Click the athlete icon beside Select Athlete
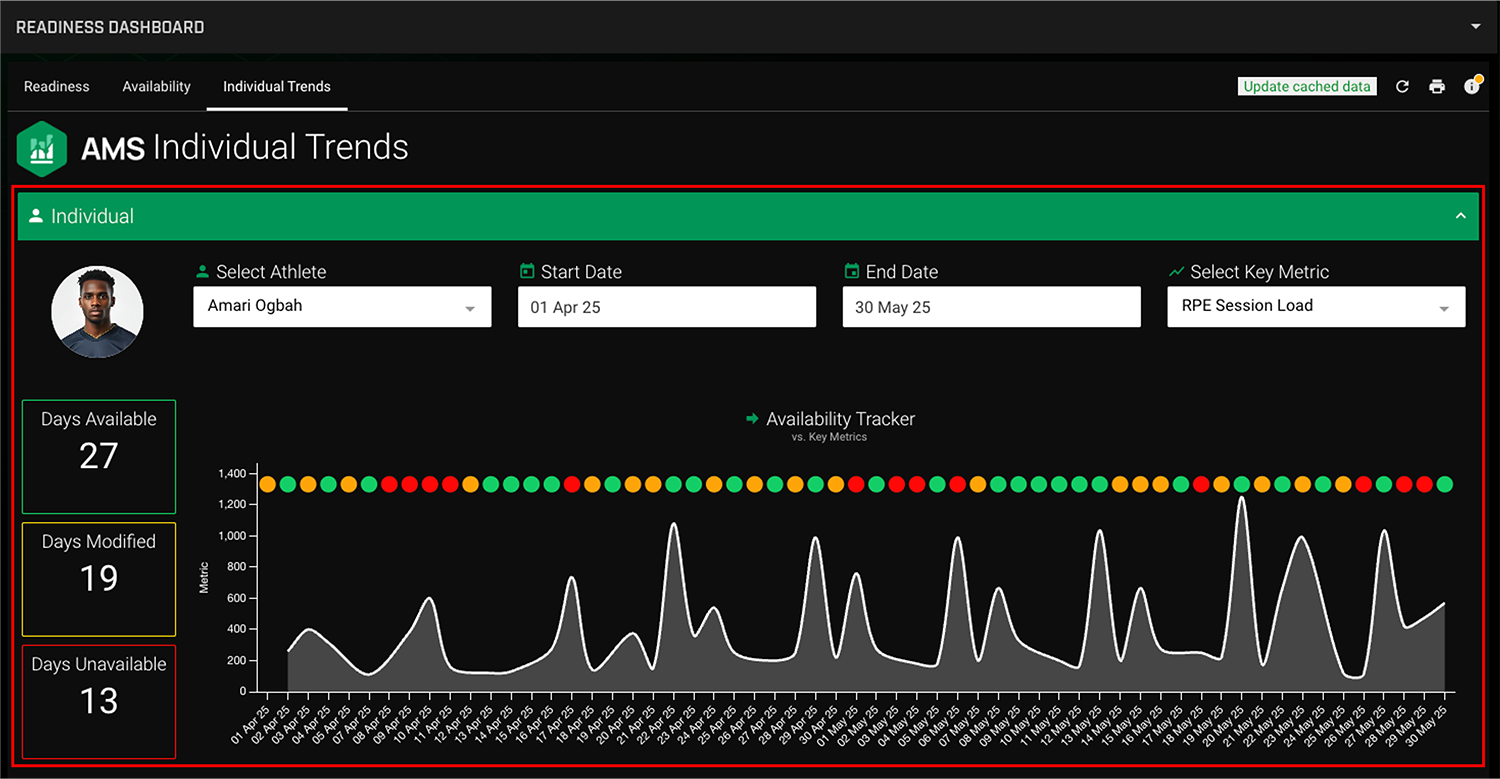1500x779 pixels. (201, 270)
